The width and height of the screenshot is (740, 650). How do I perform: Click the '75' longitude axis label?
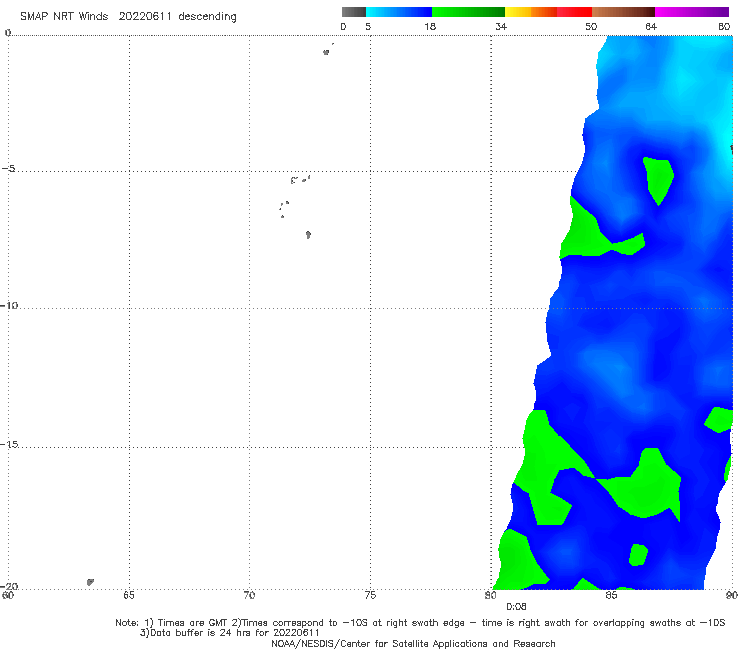click(370, 595)
